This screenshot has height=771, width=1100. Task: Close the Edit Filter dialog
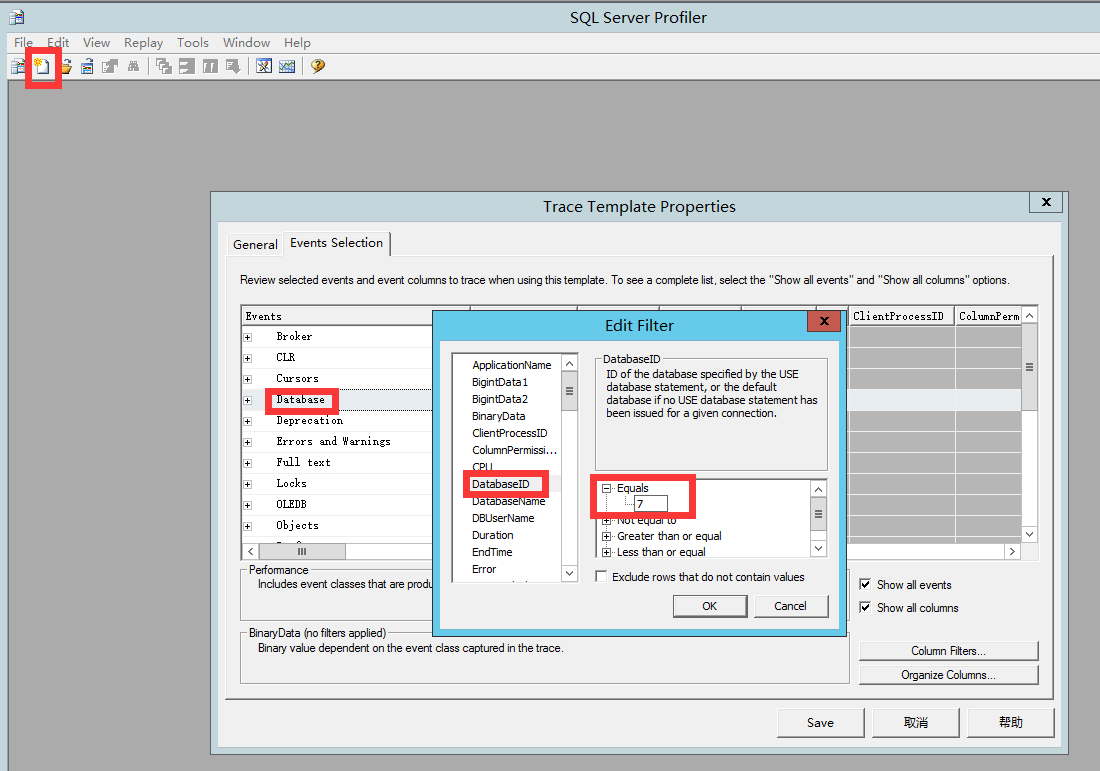pyautogui.click(x=824, y=321)
